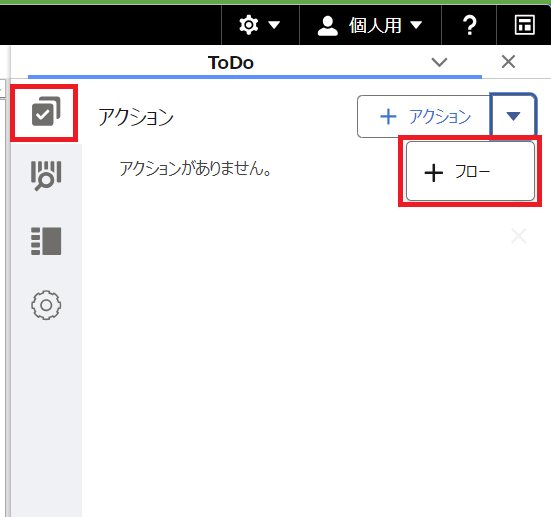Screen dimensions: 551x517
Task: Open the 個人用 account menu label
Action: [375, 26]
